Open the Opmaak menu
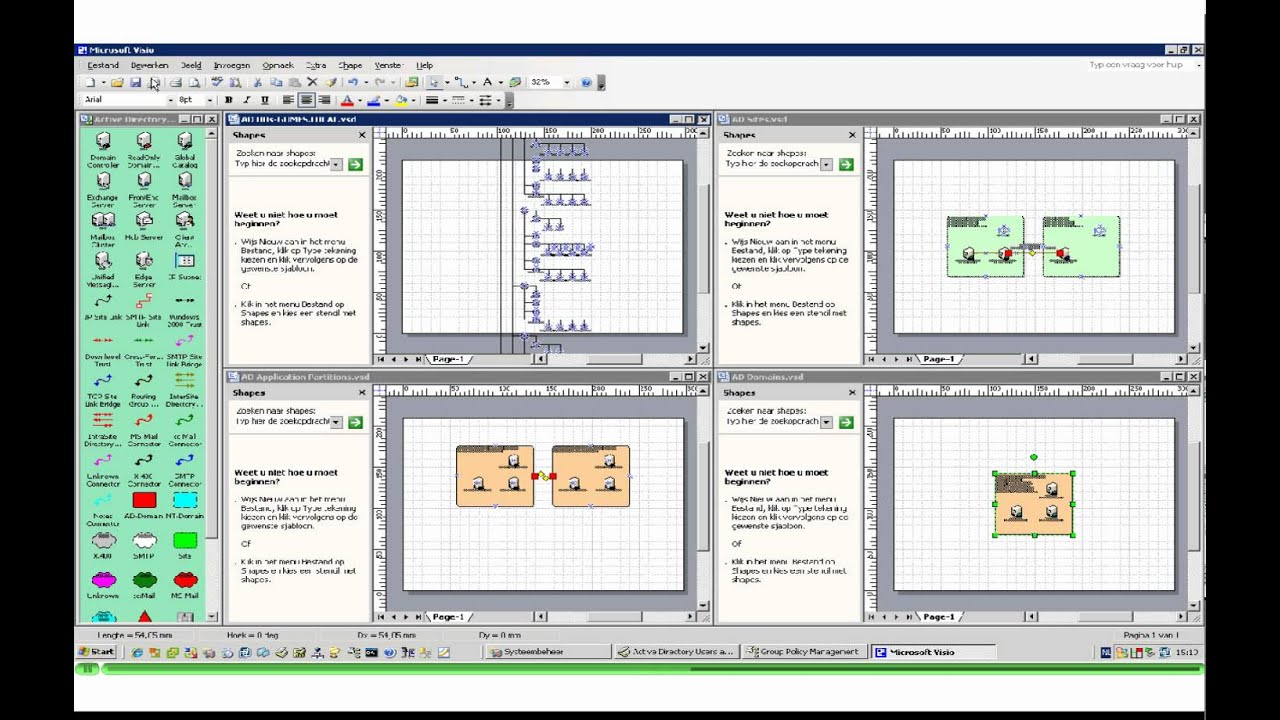Image resolution: width=1280 pixels, height=720 pixels. (278, 65)
